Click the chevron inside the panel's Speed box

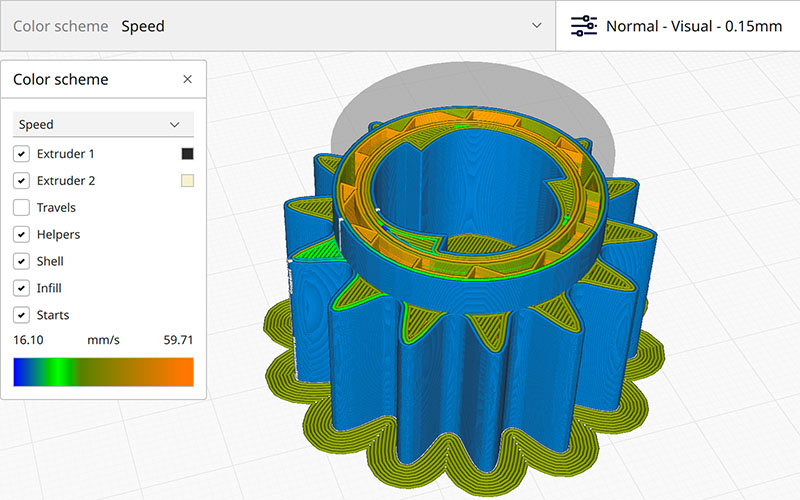175,125
